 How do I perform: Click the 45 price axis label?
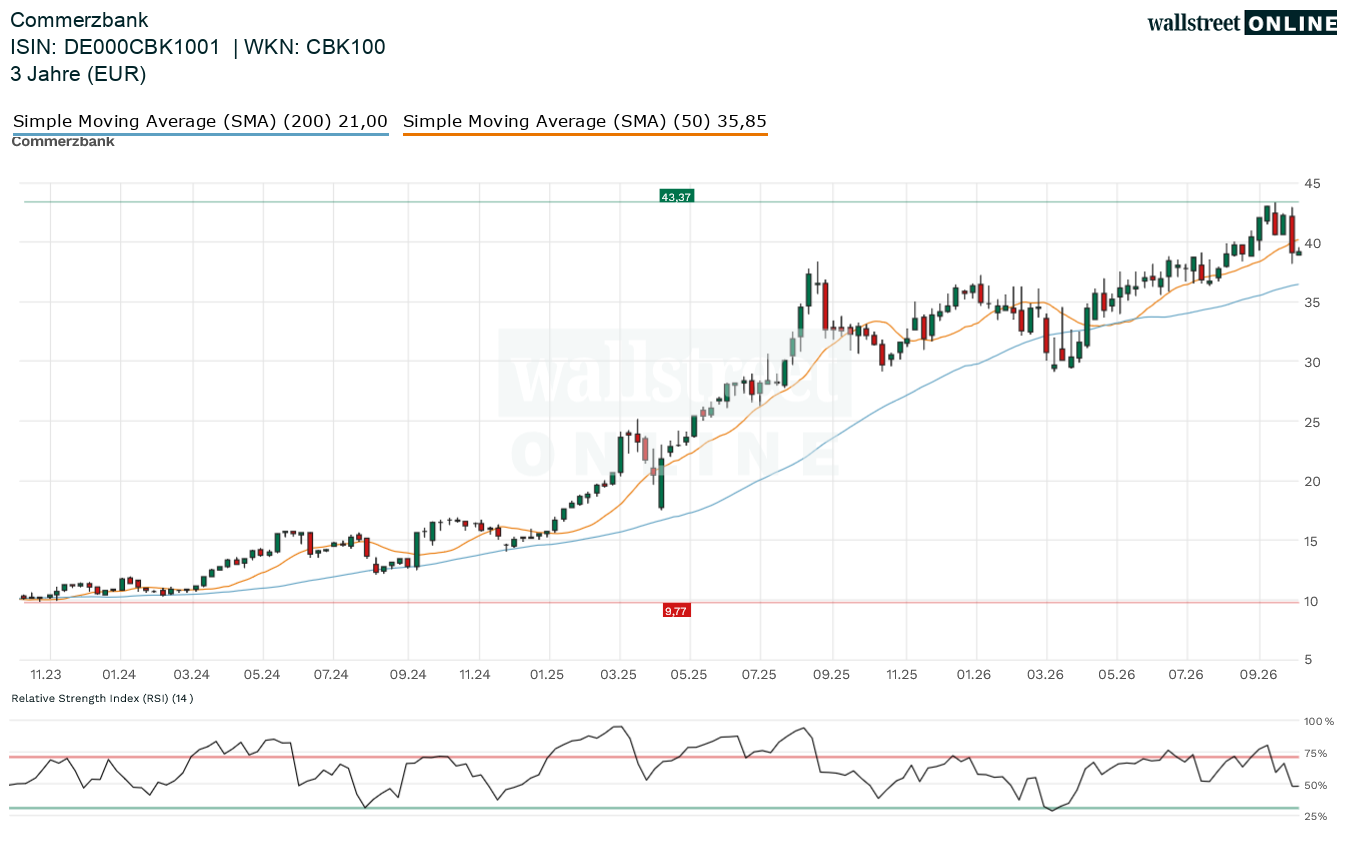pyautogui.click(x=1312, y=183)
